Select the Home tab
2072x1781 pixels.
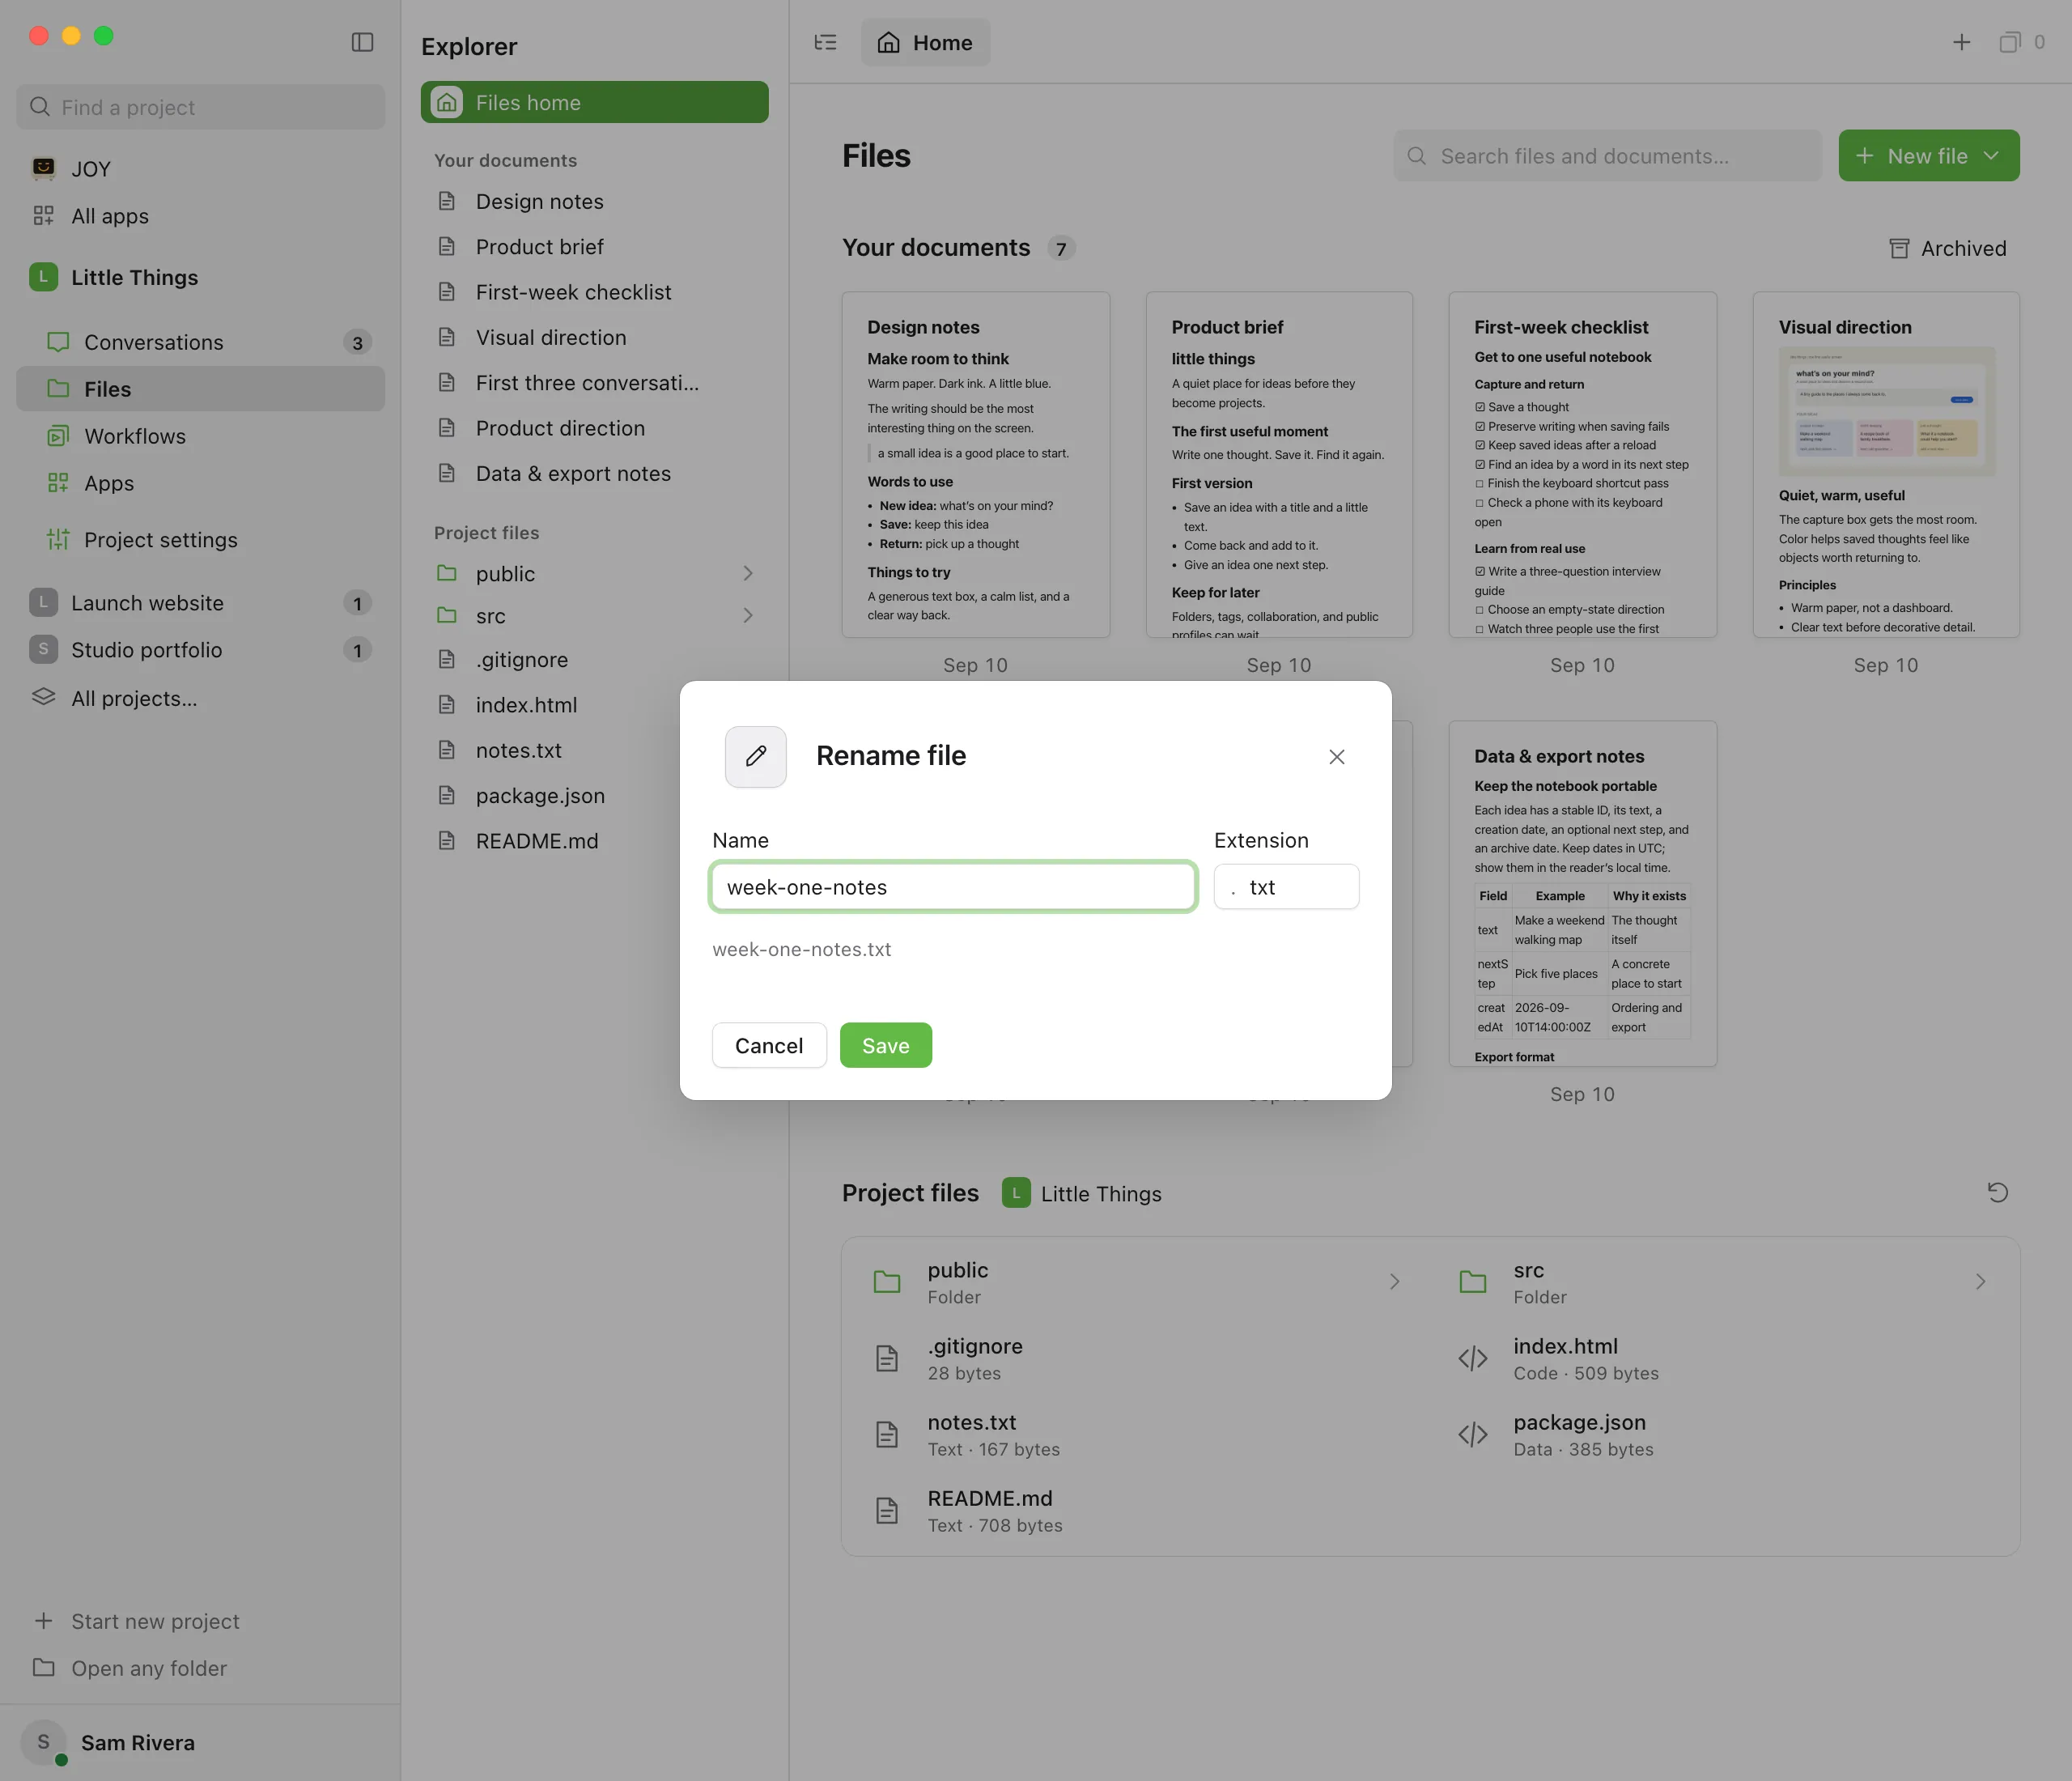(925, 42)
